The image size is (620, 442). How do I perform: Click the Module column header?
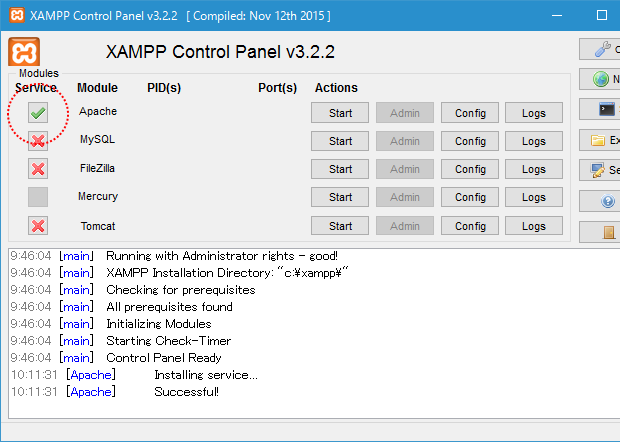[97, 88]
